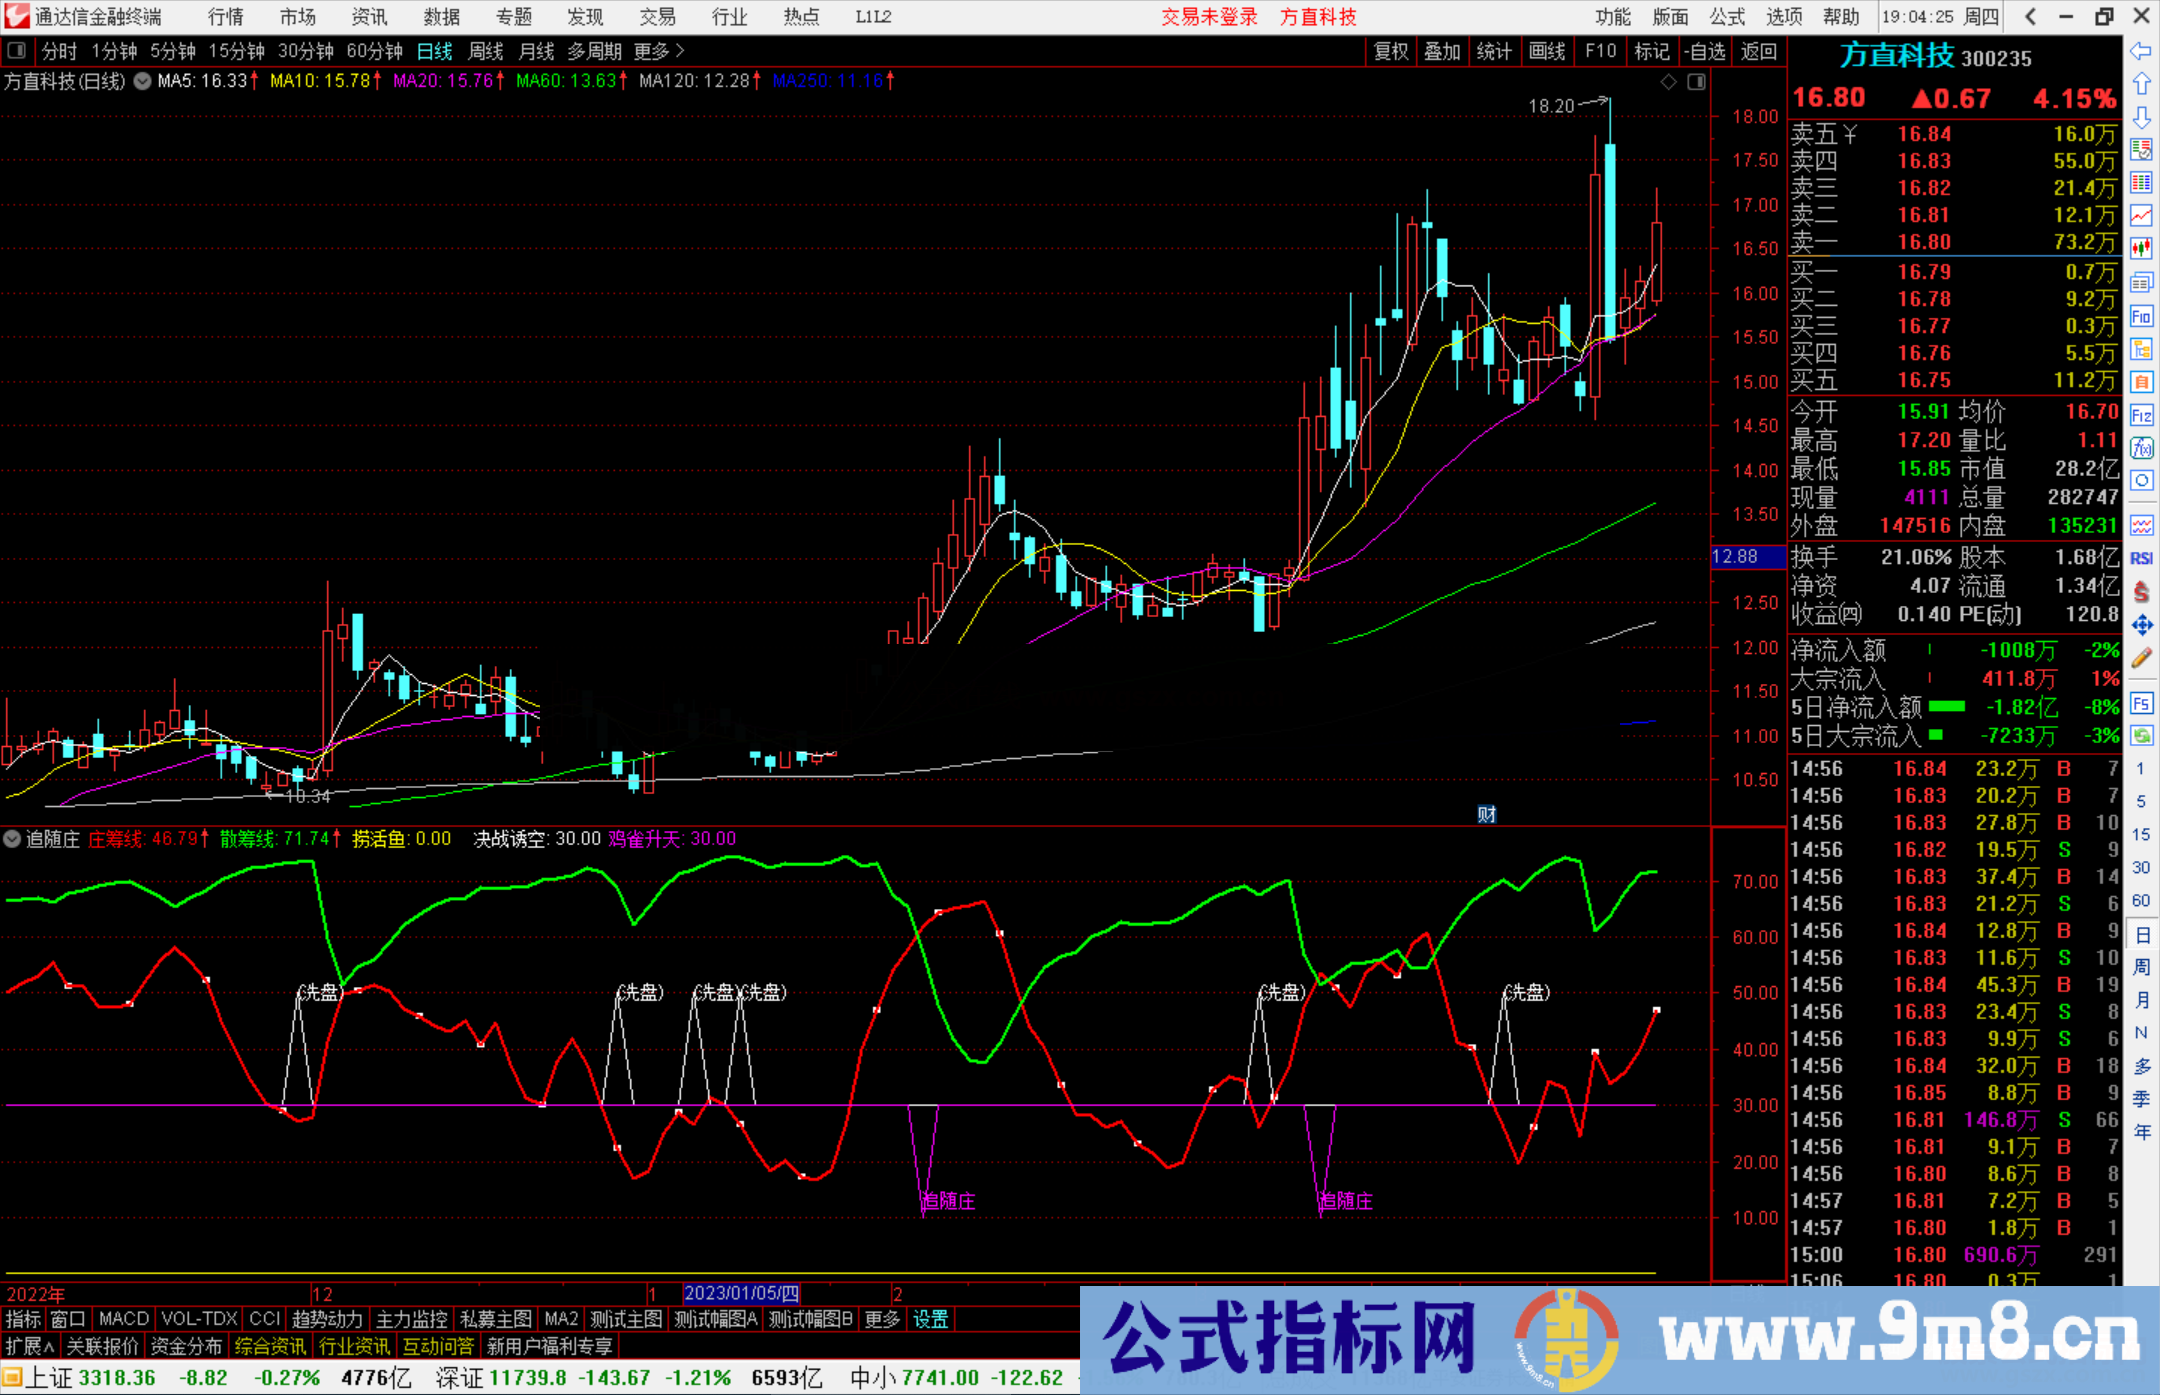Toggle visibility of the 追随庄 indicator
The width and height of the screenshot is (2160, 1395).
tap(12, 839)
